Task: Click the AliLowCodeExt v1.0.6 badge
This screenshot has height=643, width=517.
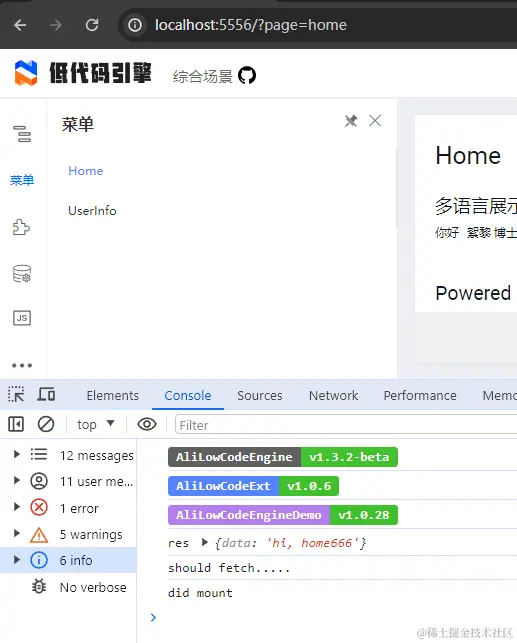Action: (253, 486)
